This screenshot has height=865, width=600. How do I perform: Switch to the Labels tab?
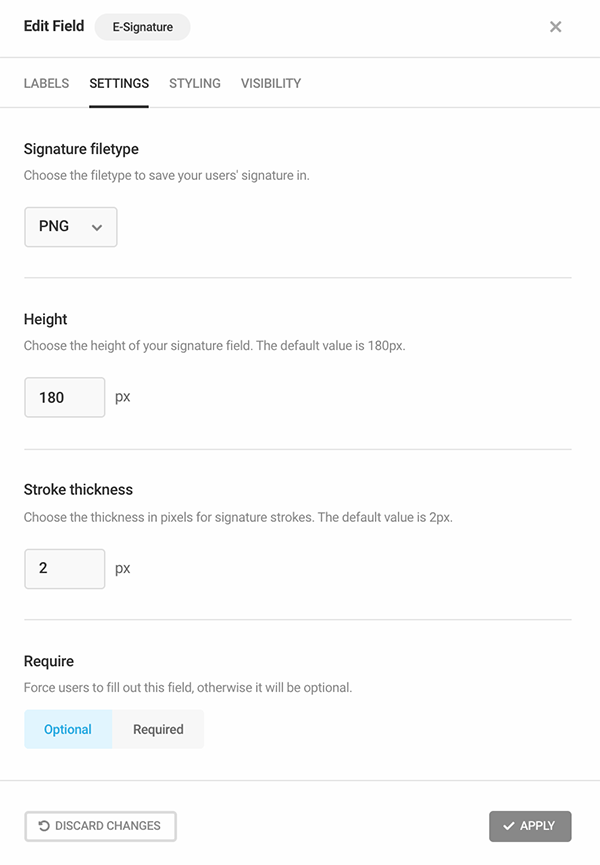coord(46,83)
